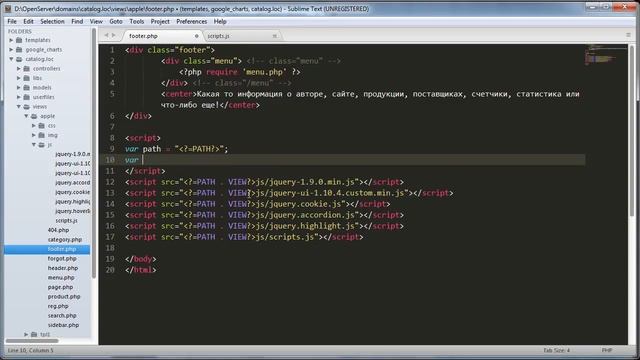Open the File menu
640x360 pixels.
pos(12,21)
